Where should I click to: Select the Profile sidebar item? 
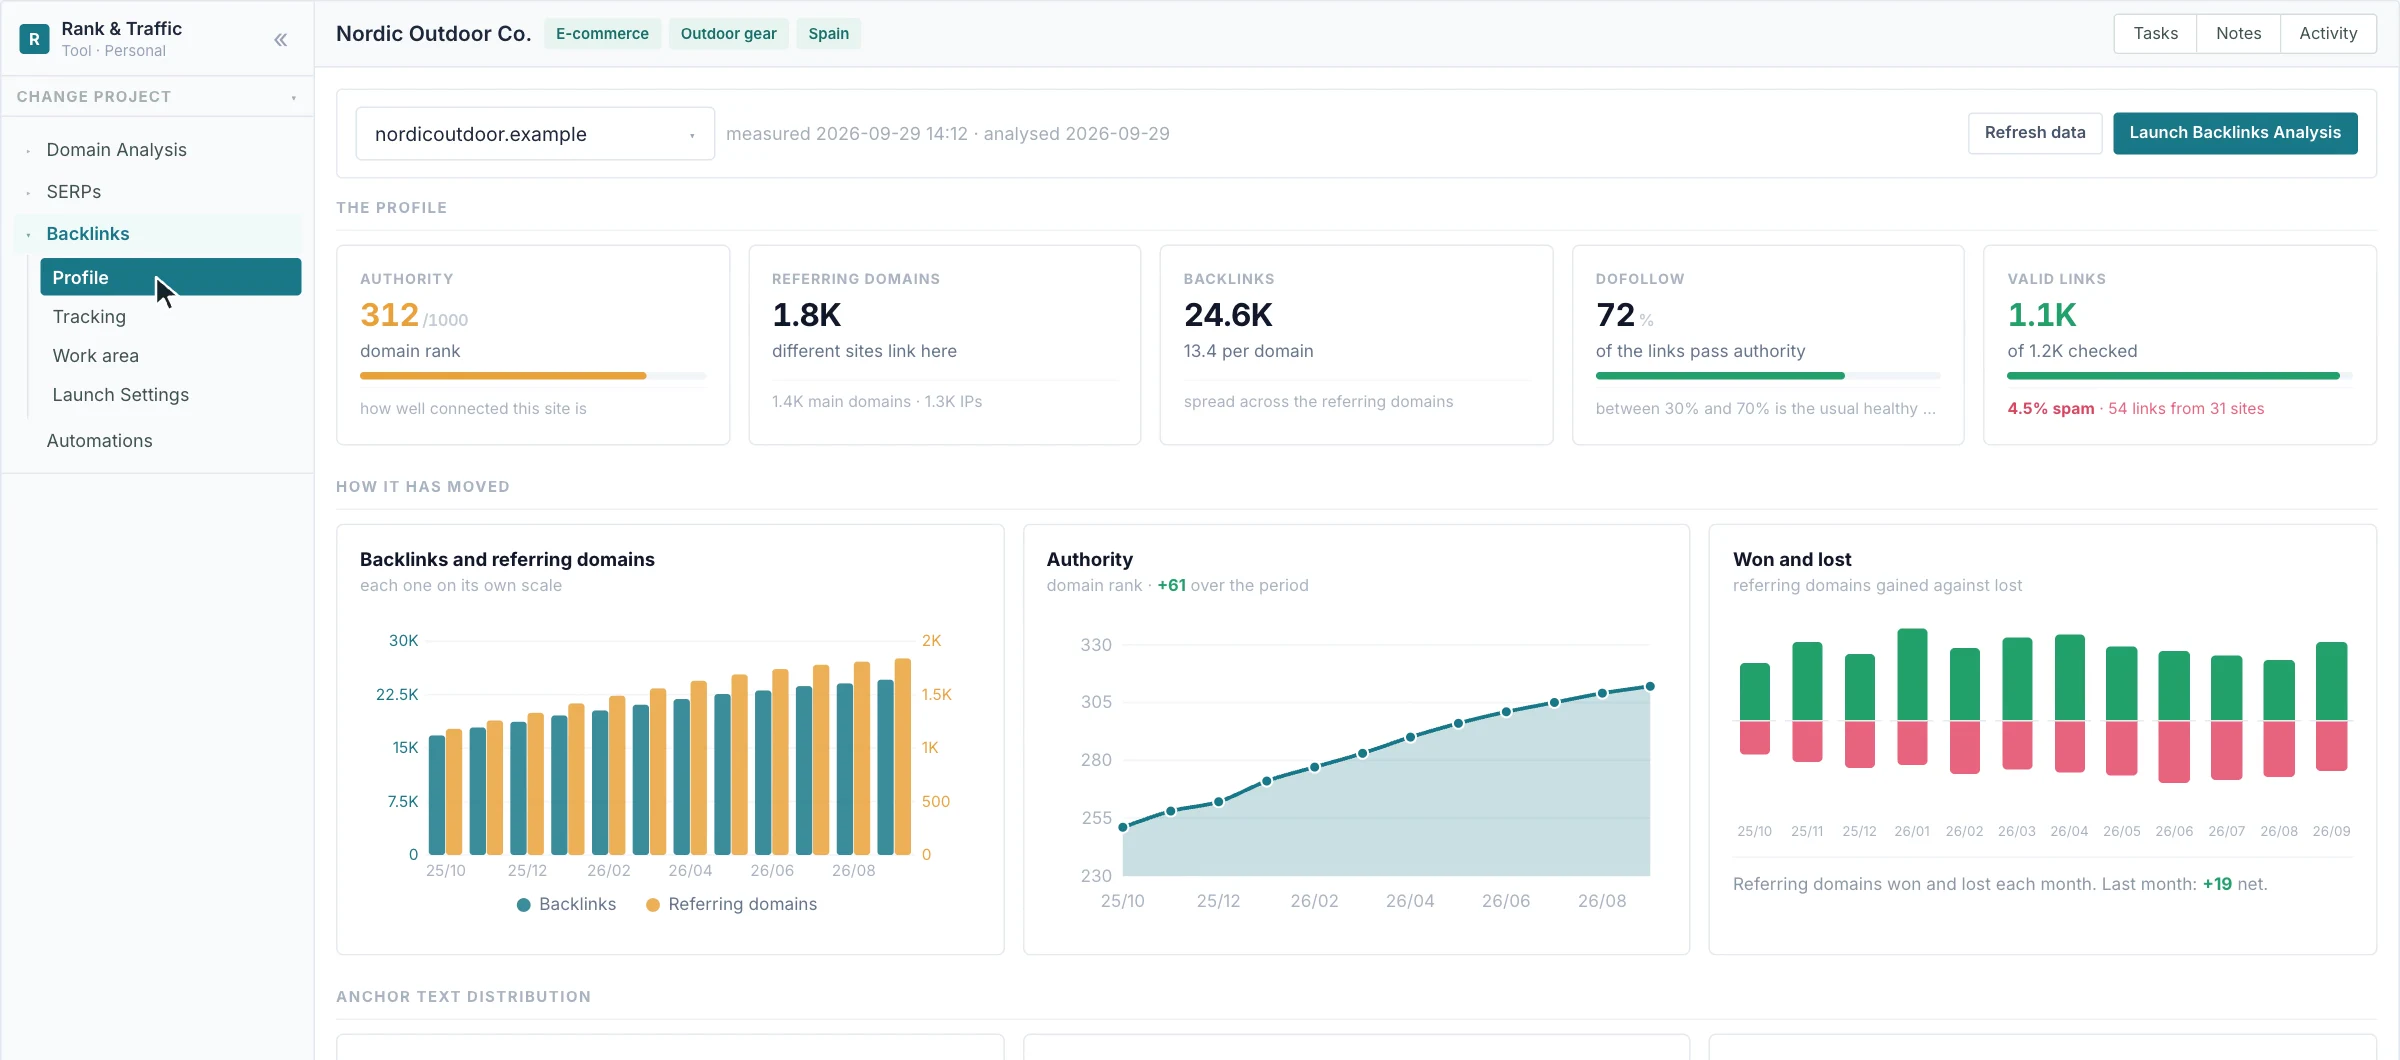coord(170,277)
